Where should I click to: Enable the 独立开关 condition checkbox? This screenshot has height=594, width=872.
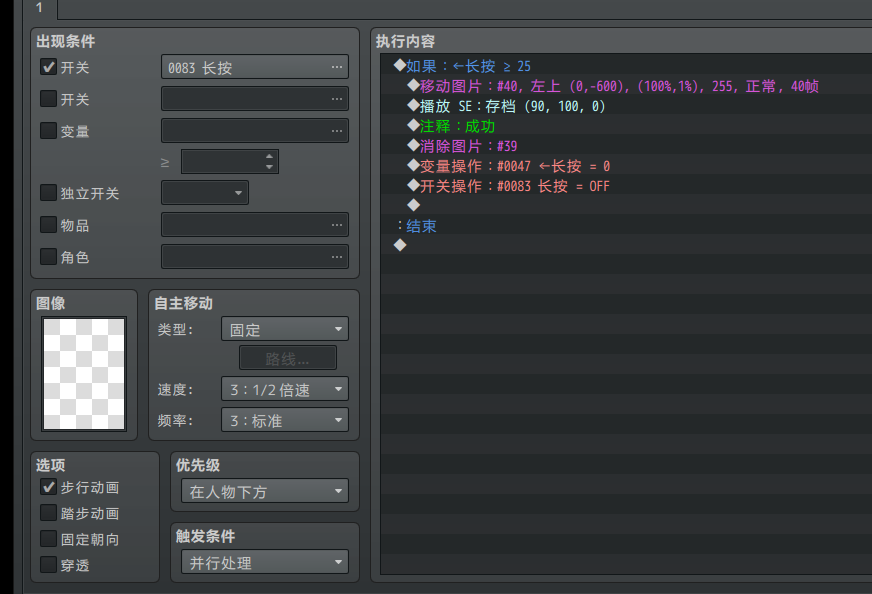[49, 193]
